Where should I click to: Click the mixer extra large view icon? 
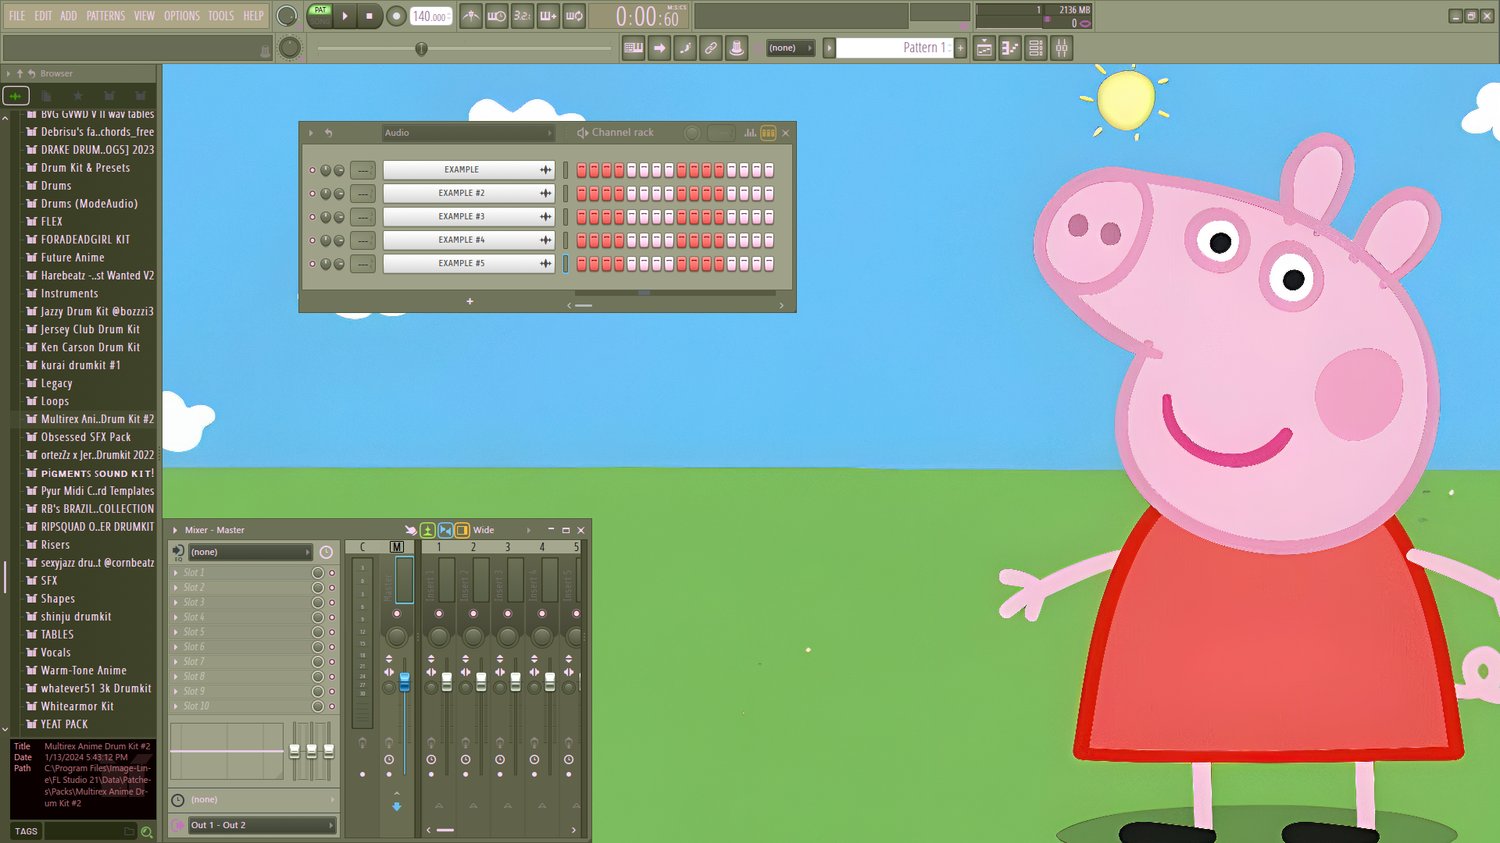coord(462,530)
